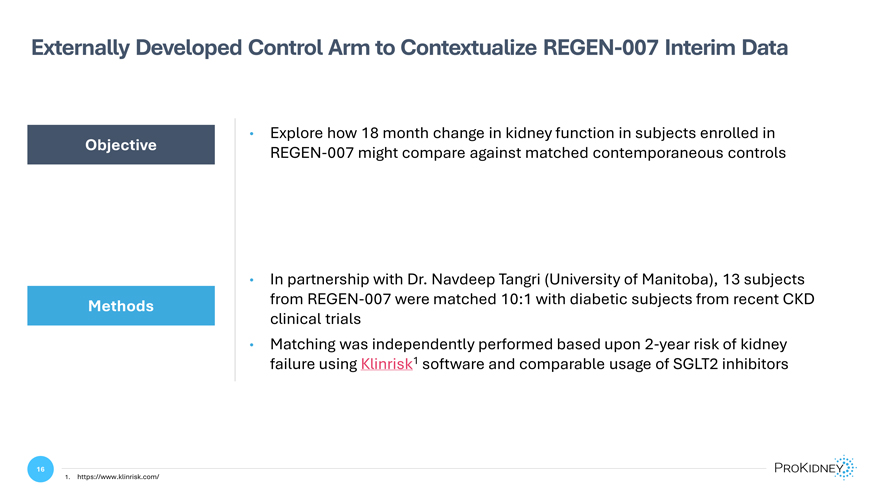Click the footnote superscript 1 after Klinrisk
The width and height of the screenshot is (880, 495).
[416, 360]
